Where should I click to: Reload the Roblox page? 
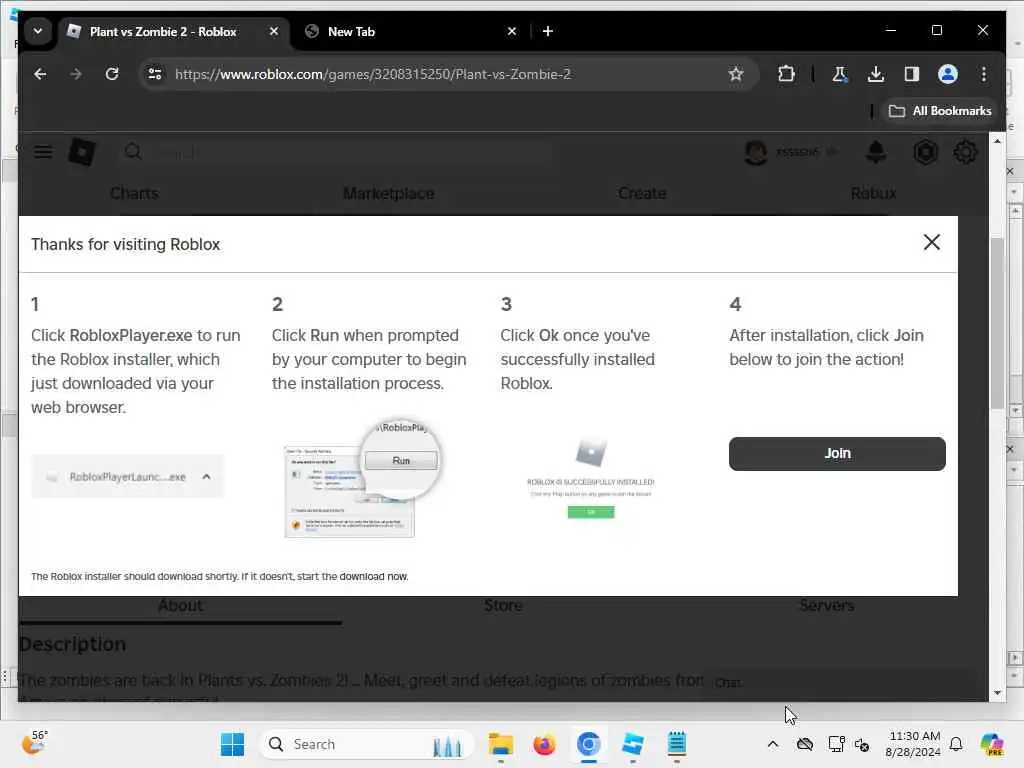click(112, 74)
